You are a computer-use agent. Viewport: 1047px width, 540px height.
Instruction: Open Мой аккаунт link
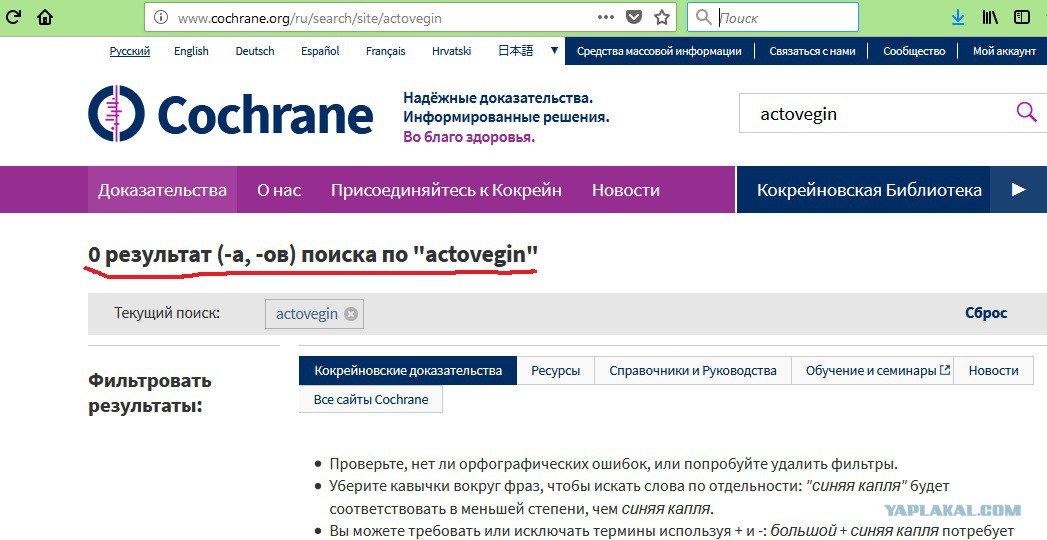[x=1004, y=51]
